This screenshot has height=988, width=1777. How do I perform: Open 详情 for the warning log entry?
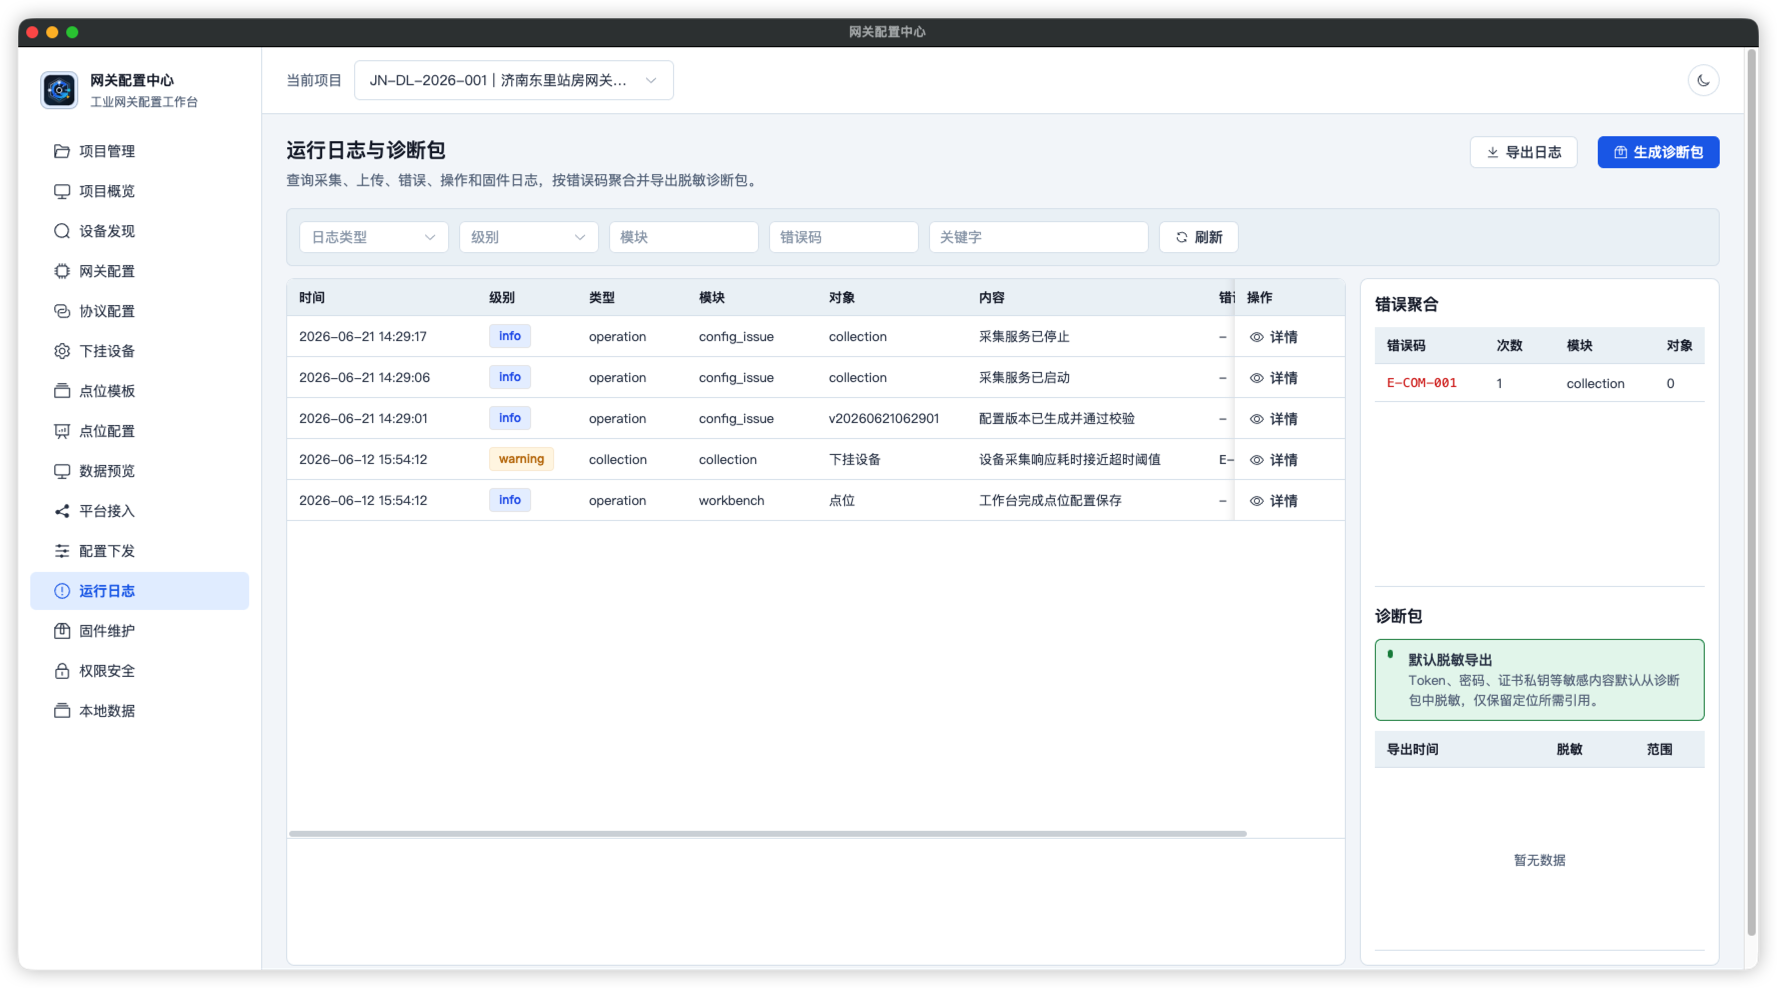point(1274,460)
